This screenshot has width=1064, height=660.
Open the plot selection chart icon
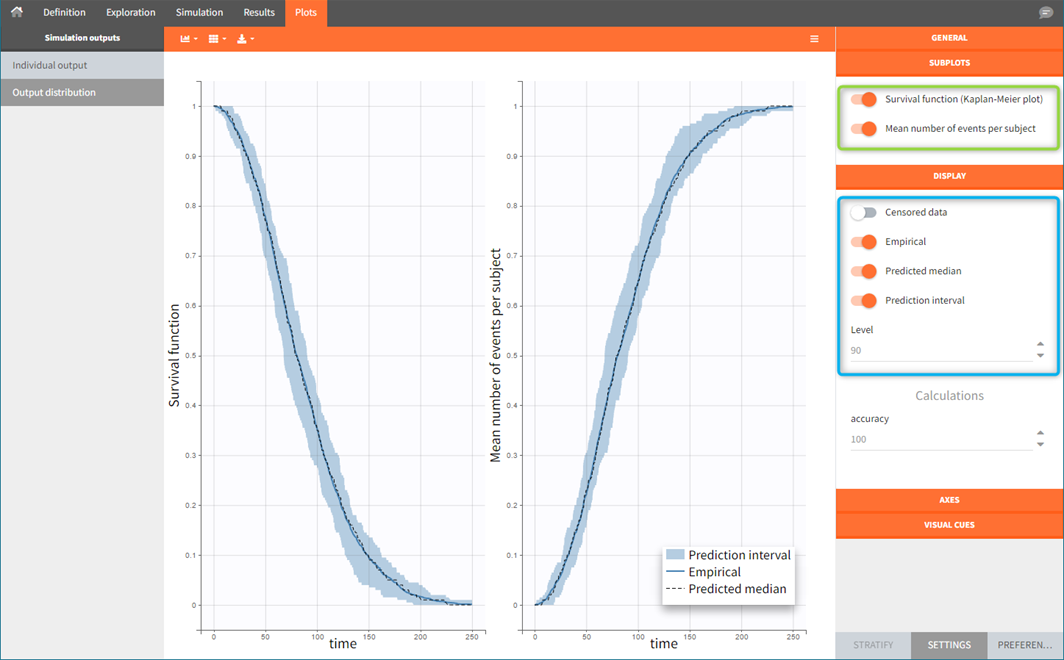pos(187,39)
